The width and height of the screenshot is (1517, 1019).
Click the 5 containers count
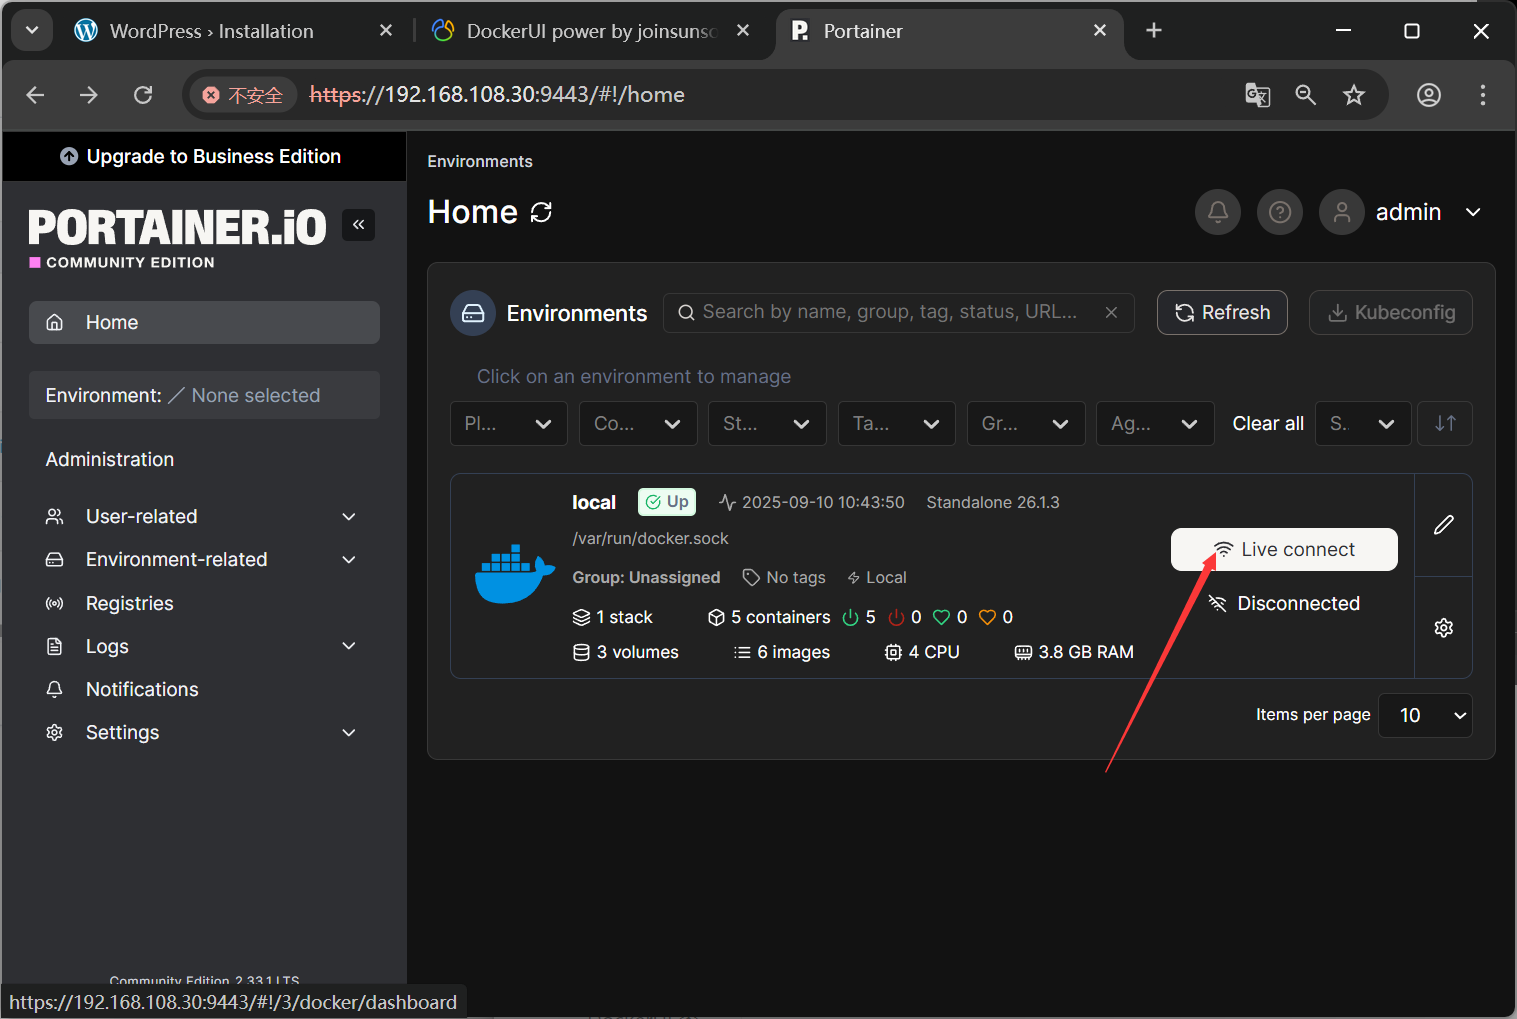click(x=769, y=617)
